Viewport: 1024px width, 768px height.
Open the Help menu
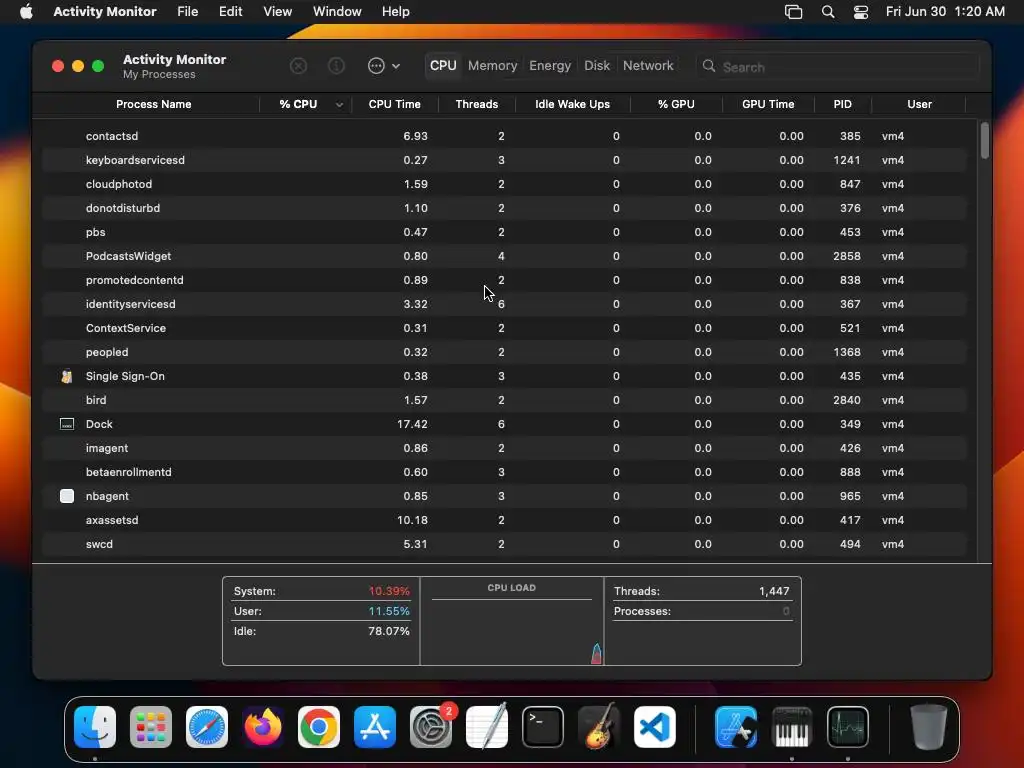click(396, 12)
